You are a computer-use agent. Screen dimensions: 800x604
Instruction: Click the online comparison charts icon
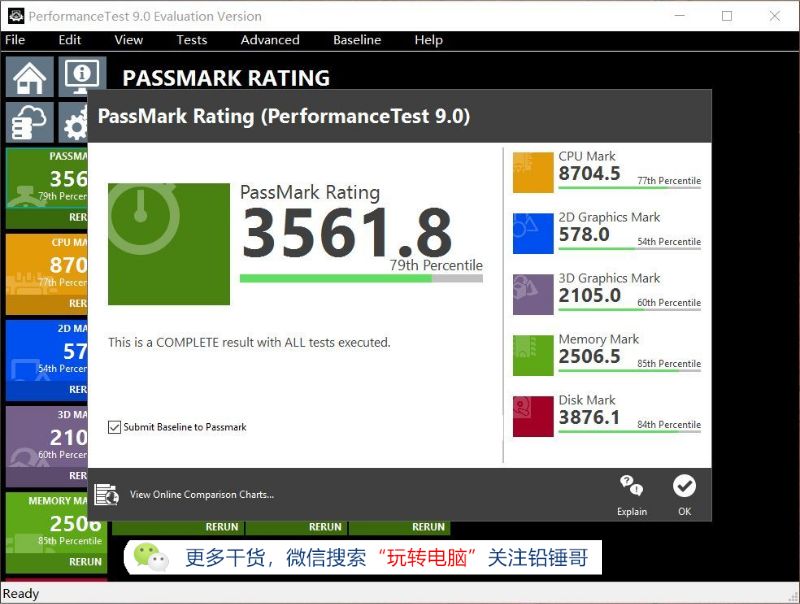106,494
